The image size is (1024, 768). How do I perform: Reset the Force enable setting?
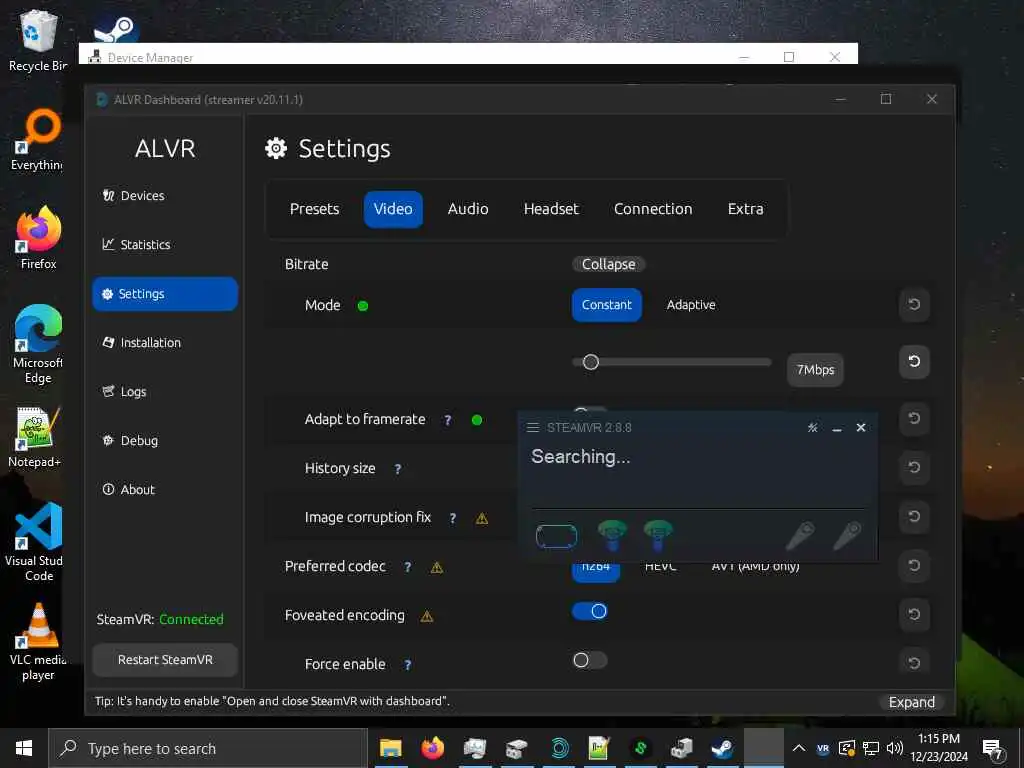(914, 663)
